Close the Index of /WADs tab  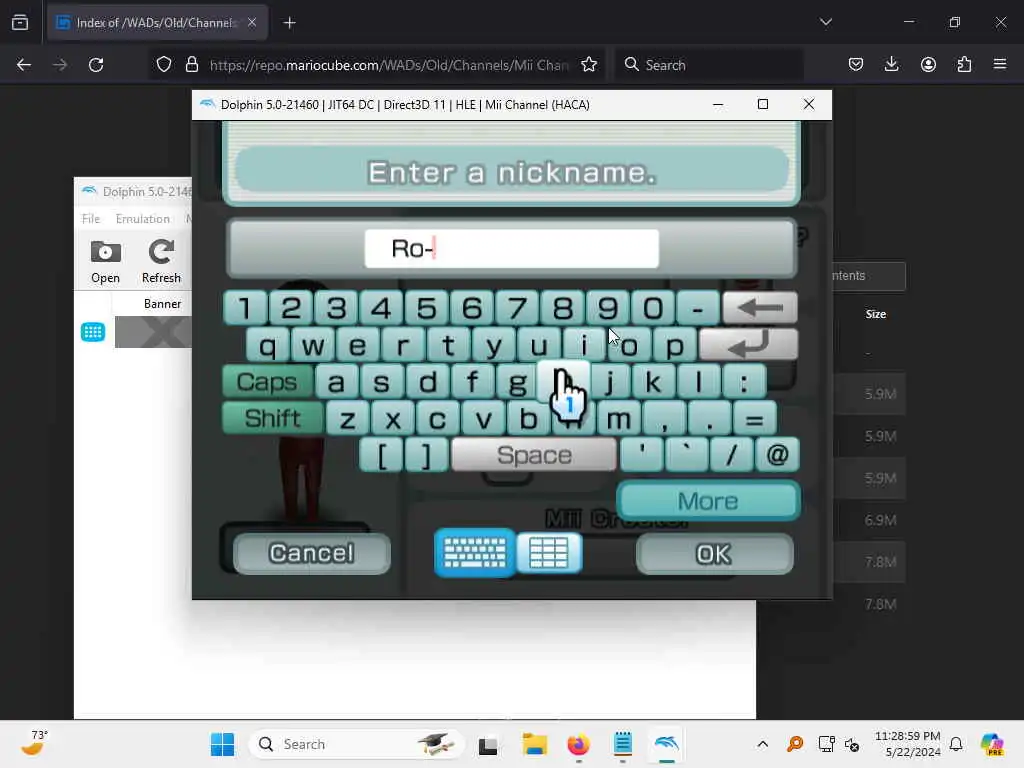252,22
